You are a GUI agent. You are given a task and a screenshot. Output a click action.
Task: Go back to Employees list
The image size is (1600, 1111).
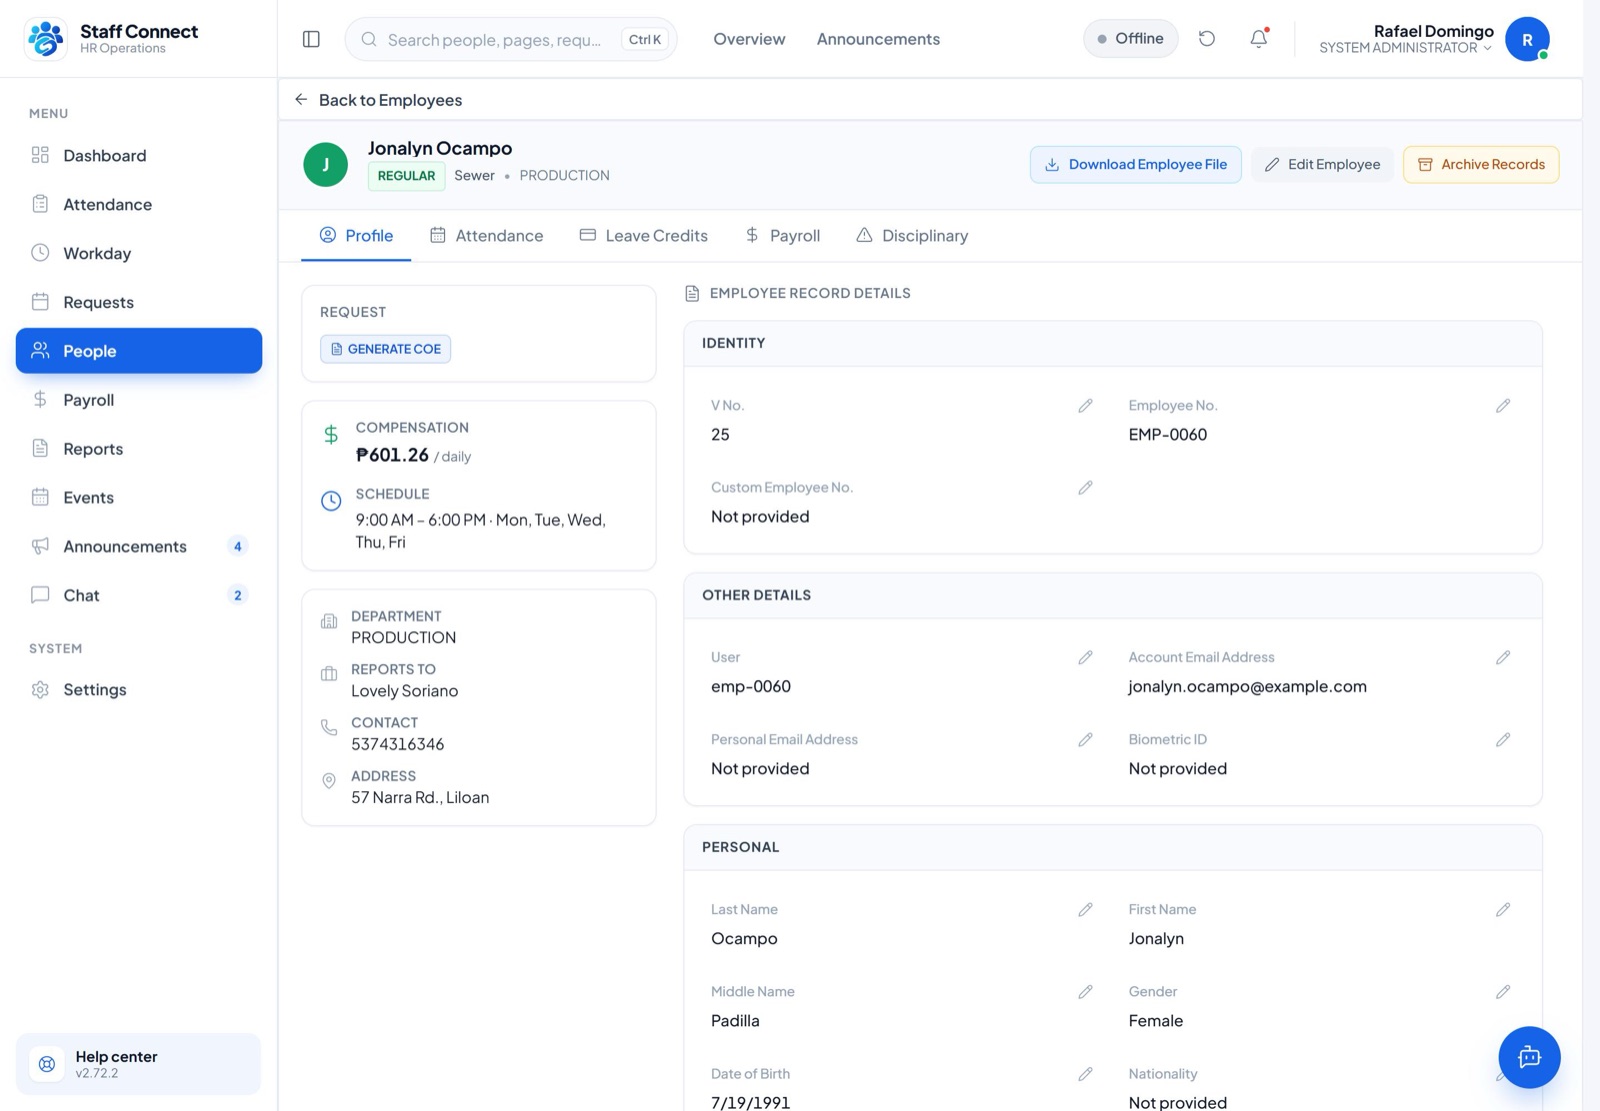click(x=378, y=100)
